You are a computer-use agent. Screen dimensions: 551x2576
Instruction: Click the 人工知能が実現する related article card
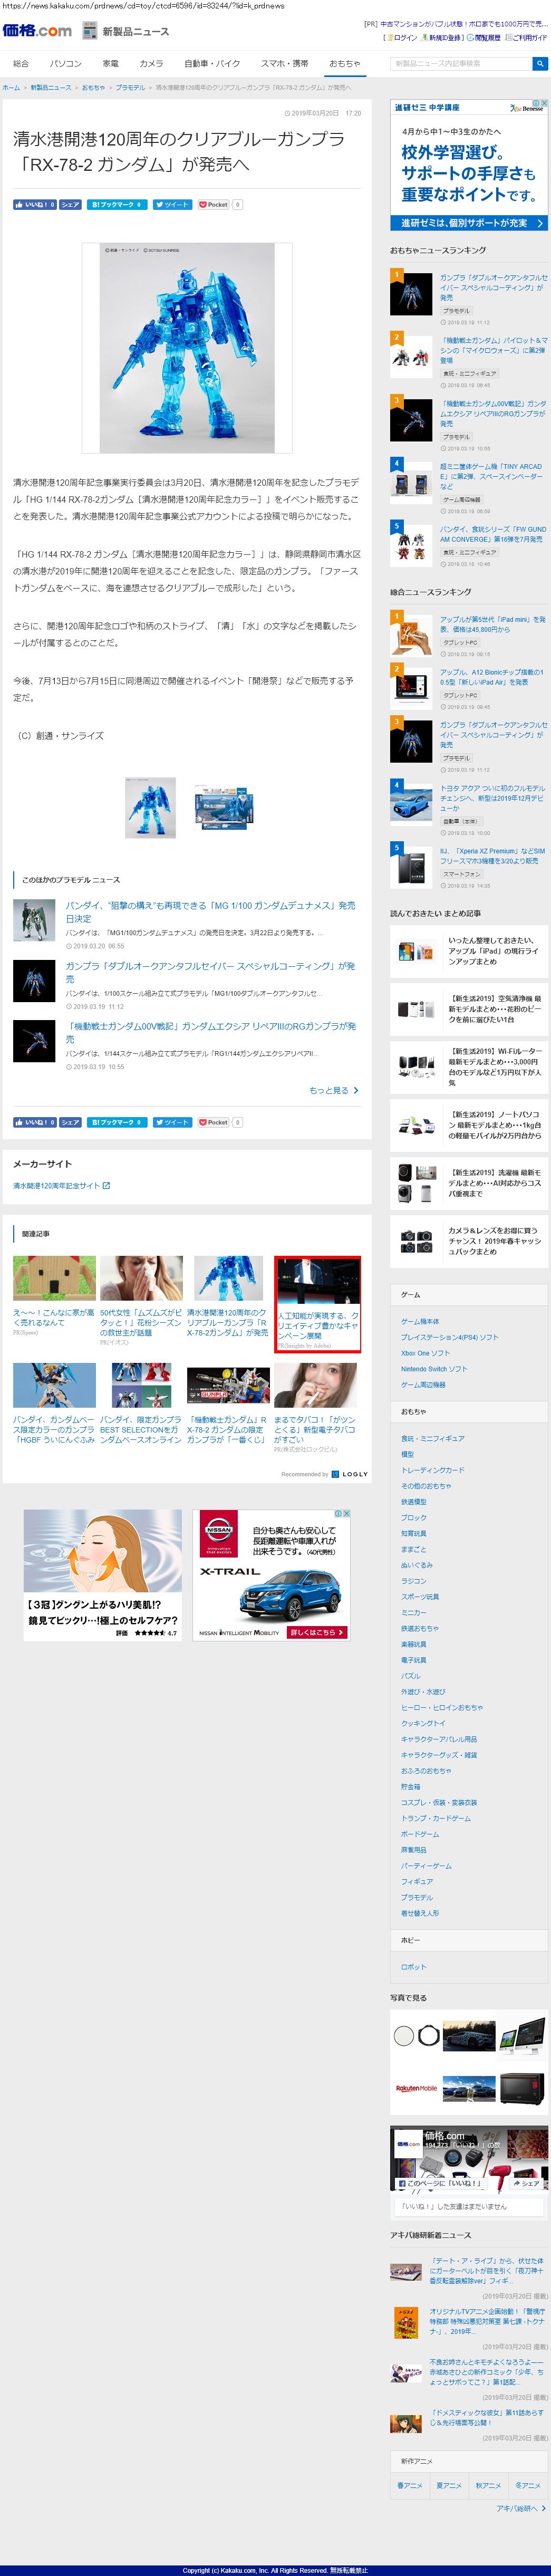tap(318, 1305)
